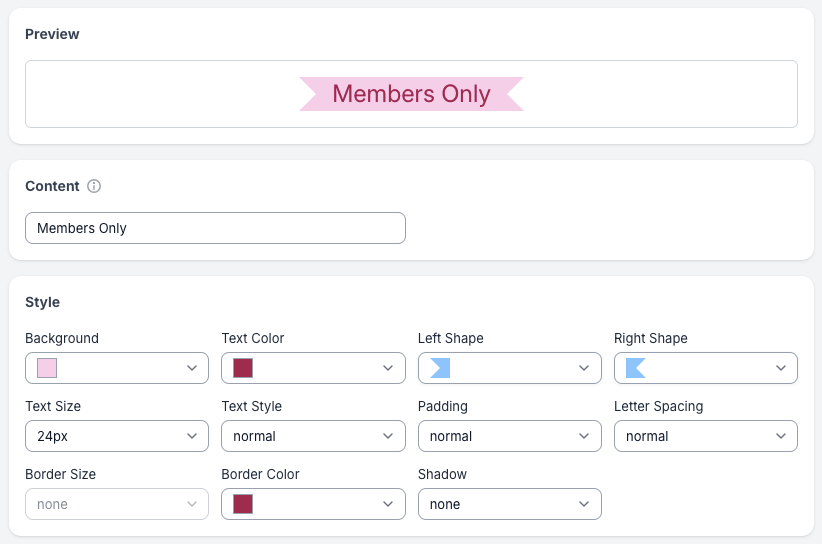
Task: Expand the Text Color dropdown arrow
Action: [388, 368]
